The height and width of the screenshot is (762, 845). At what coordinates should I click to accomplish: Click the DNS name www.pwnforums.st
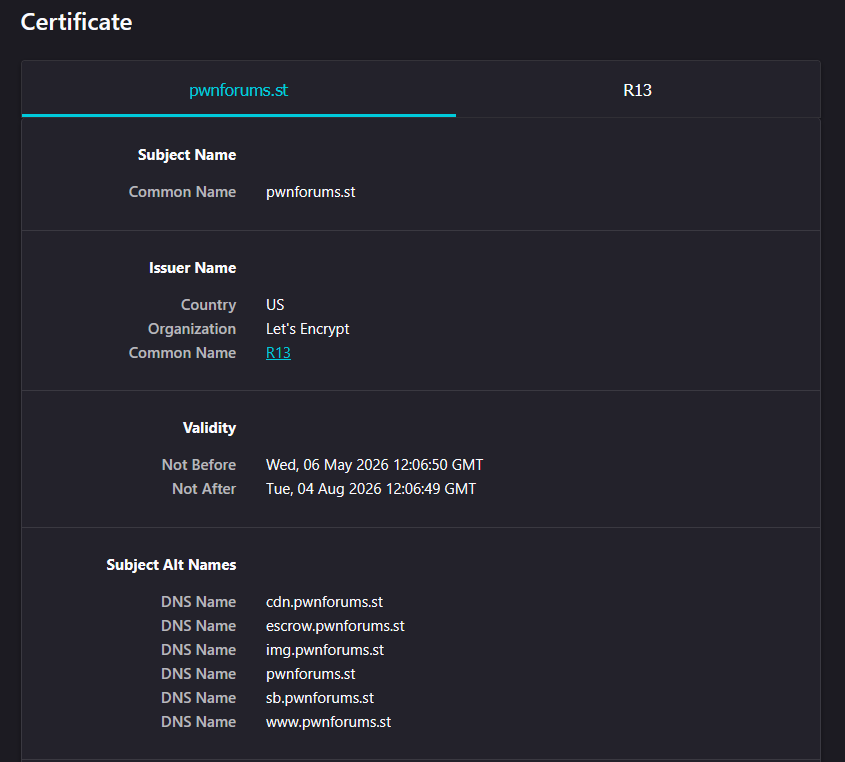tap(328, 722)
